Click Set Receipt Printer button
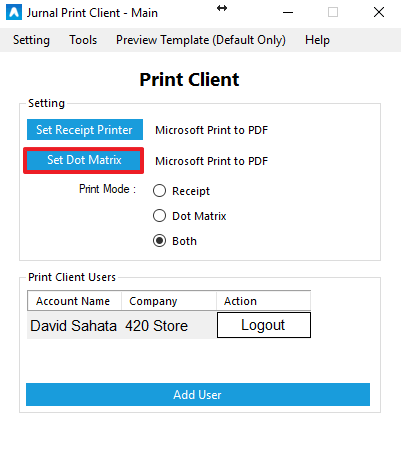The height and width of the screenshot is (453, 401). pyautogui.click(x=85, y=130)
